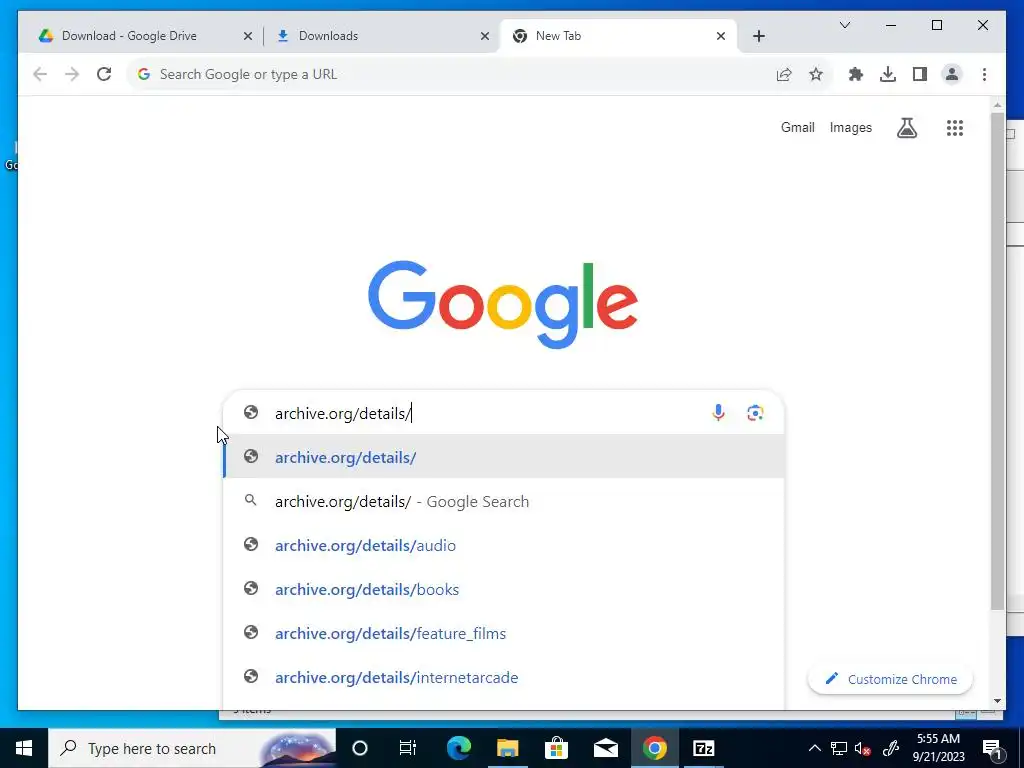Open Images link
Image resolution: width=1024 pixels, height=768 pixels.
click(x=850, y=127)
